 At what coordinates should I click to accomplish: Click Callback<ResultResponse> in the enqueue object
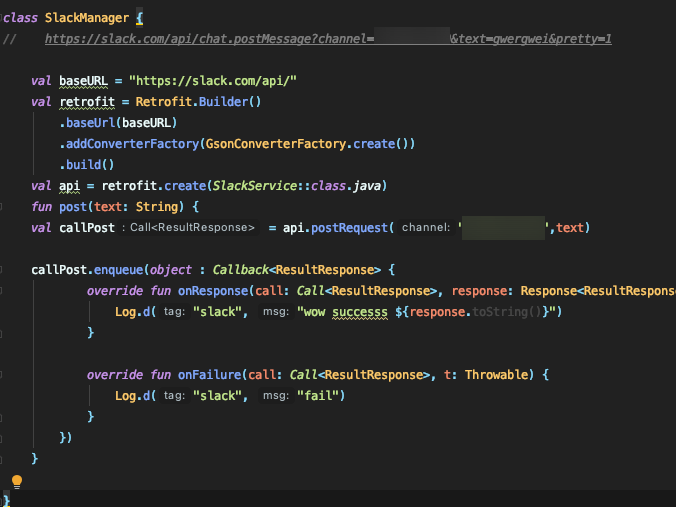(x=297, y=270)
